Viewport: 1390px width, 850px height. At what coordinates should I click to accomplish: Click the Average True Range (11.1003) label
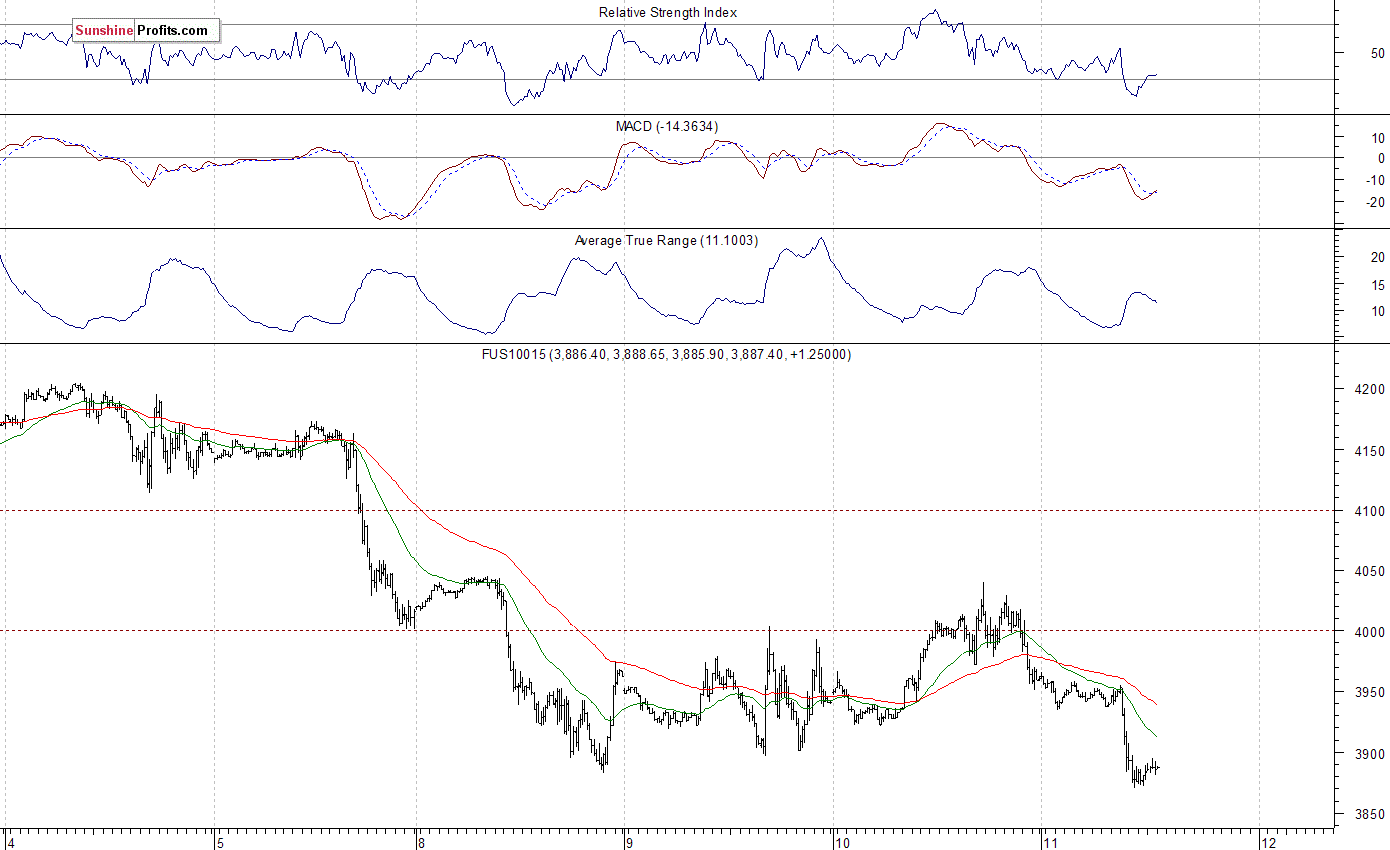click(666, 240)
